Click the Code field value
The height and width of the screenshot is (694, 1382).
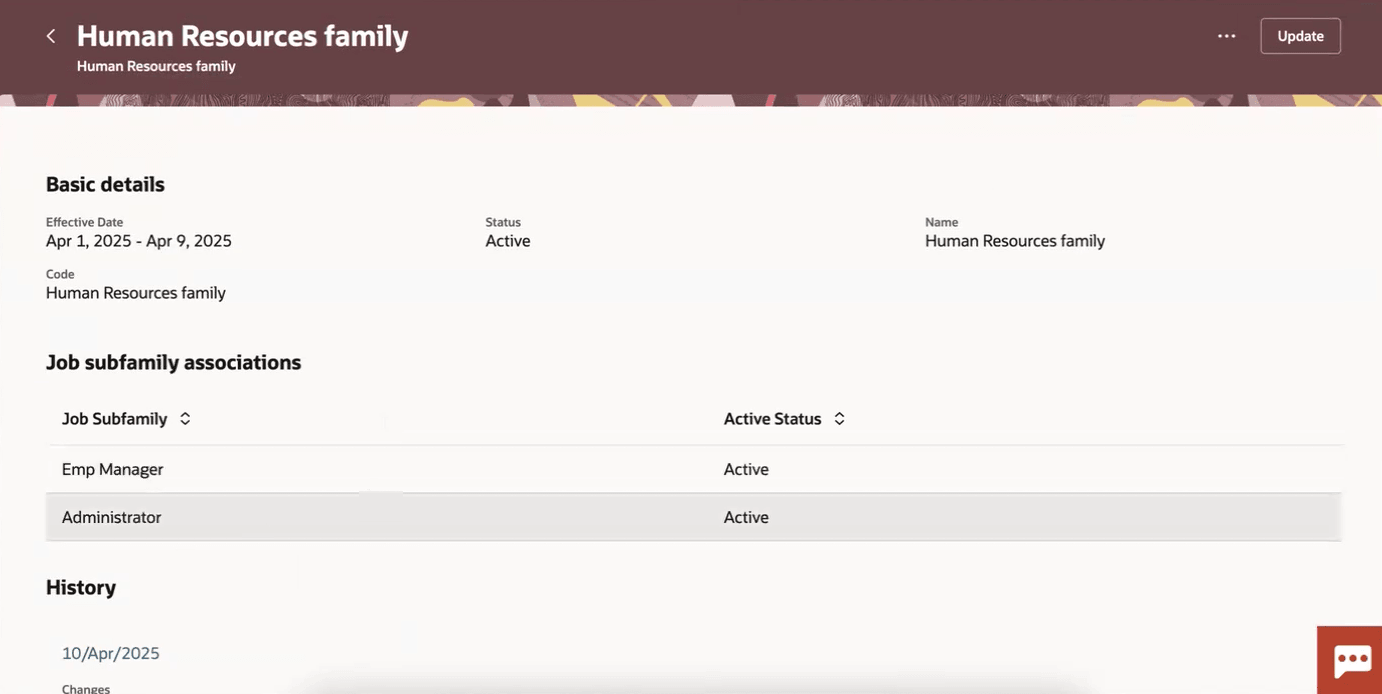tap(136, 293)
